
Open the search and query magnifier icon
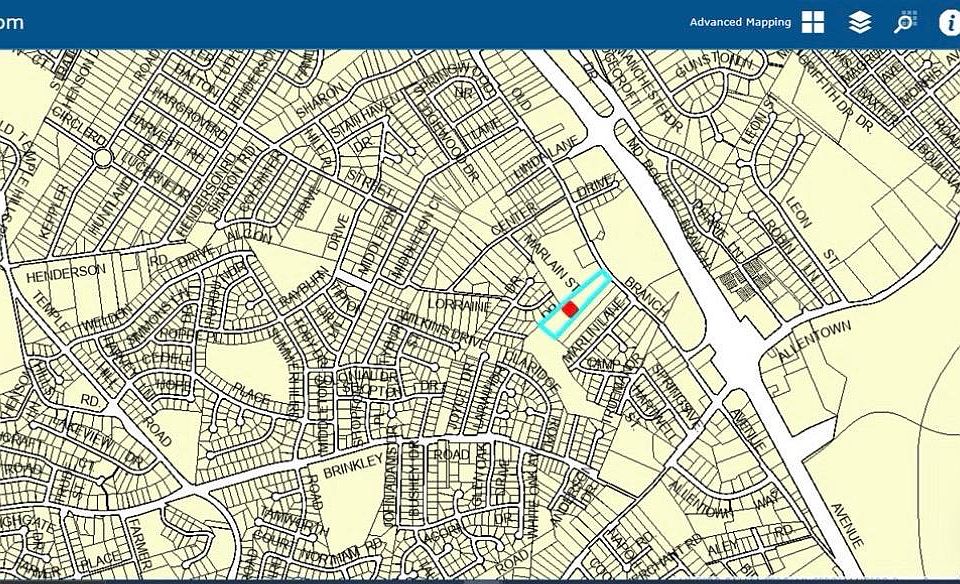point(905,22)
